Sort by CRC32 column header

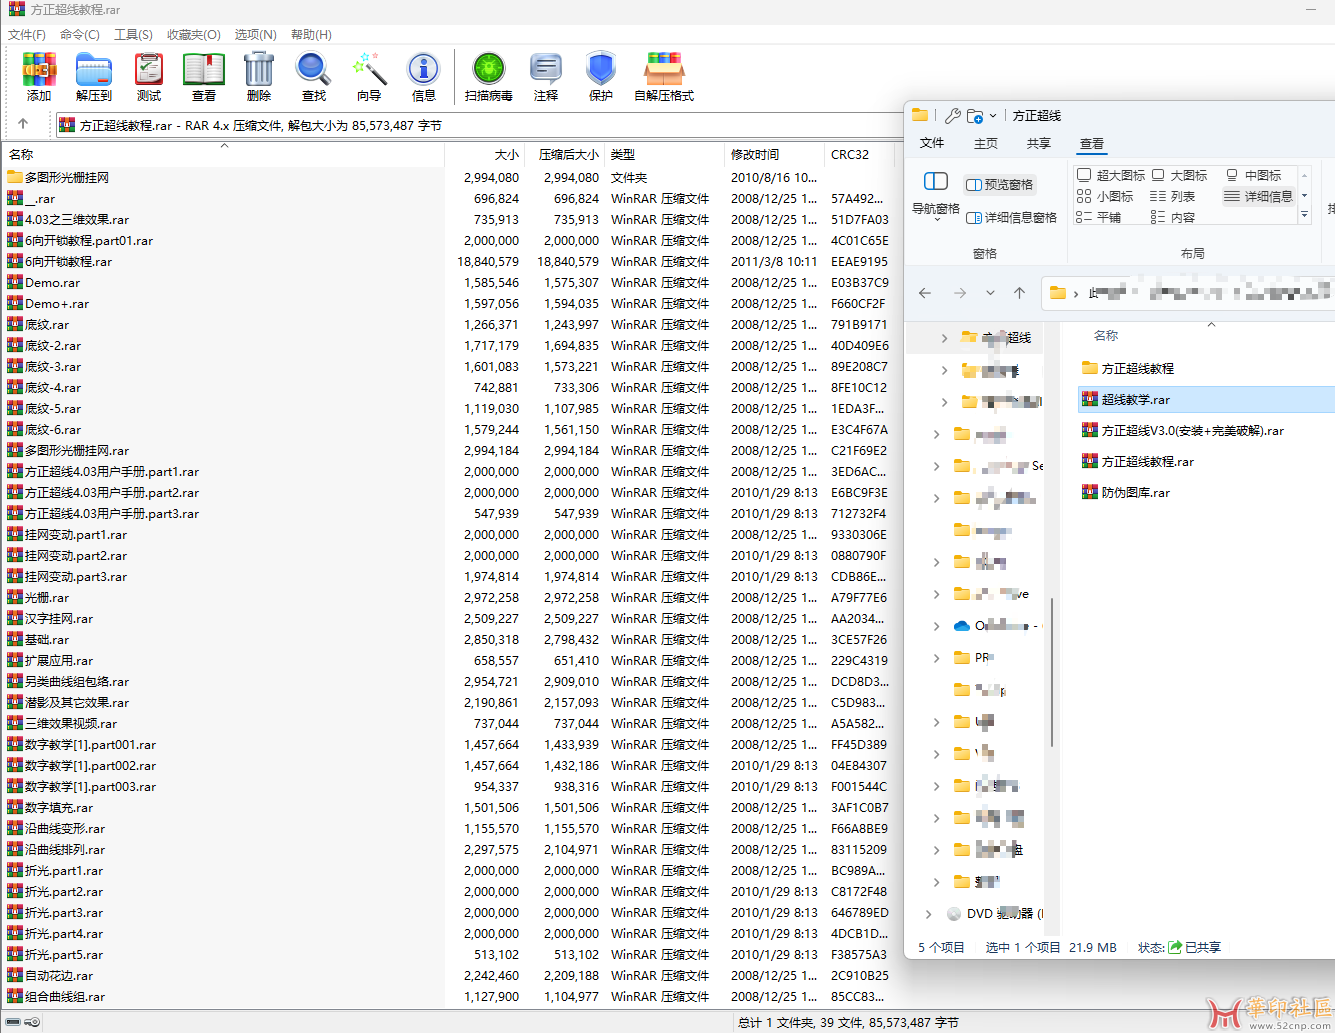coord(859,154)
